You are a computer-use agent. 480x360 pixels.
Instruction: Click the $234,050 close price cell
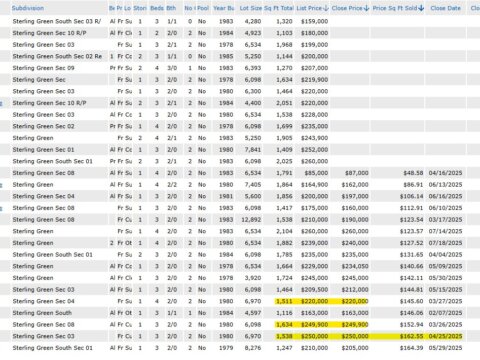[x=355, y=266]
